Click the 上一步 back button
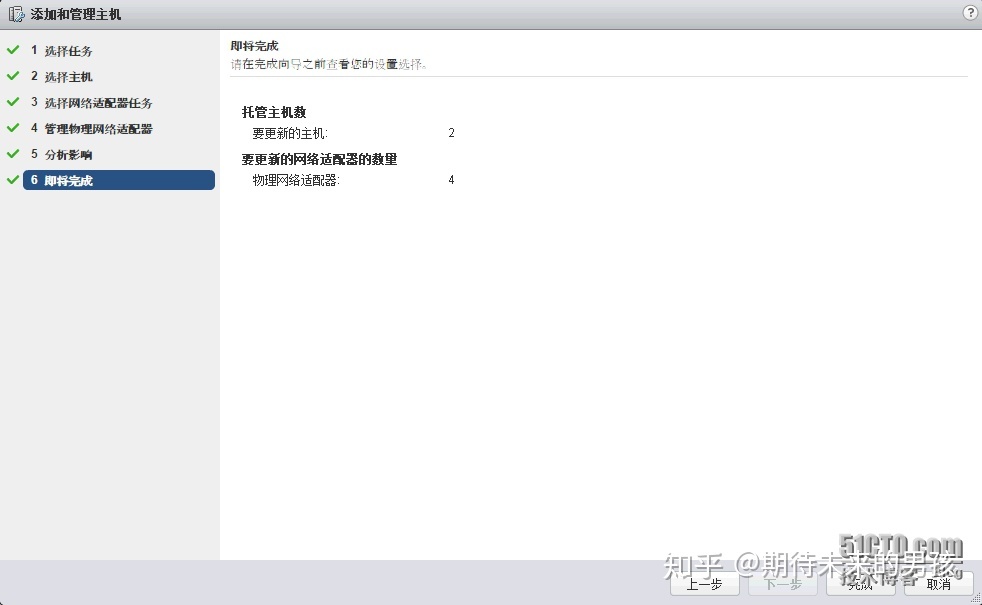This screenshot has width=982, height=605. click(705, 584)
